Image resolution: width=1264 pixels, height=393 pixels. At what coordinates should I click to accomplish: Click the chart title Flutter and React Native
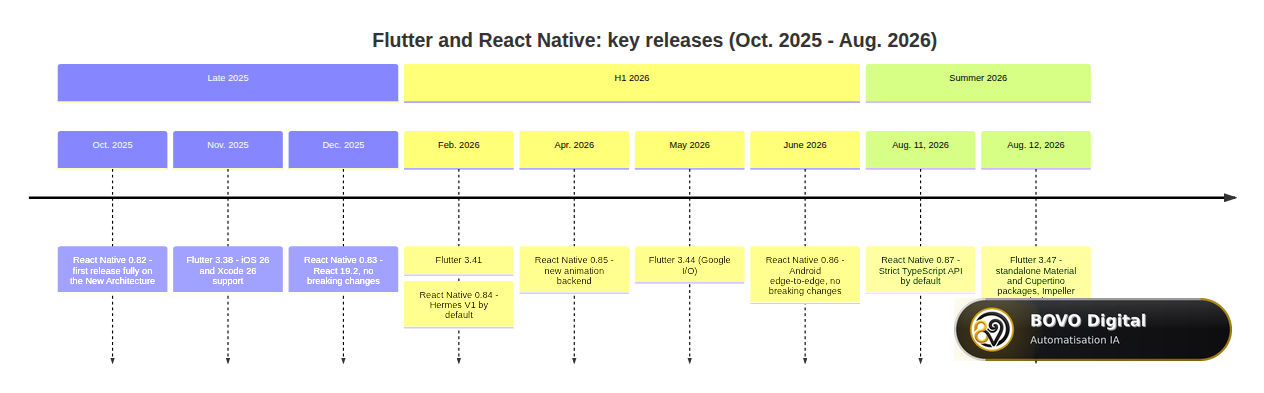point(654,40)
